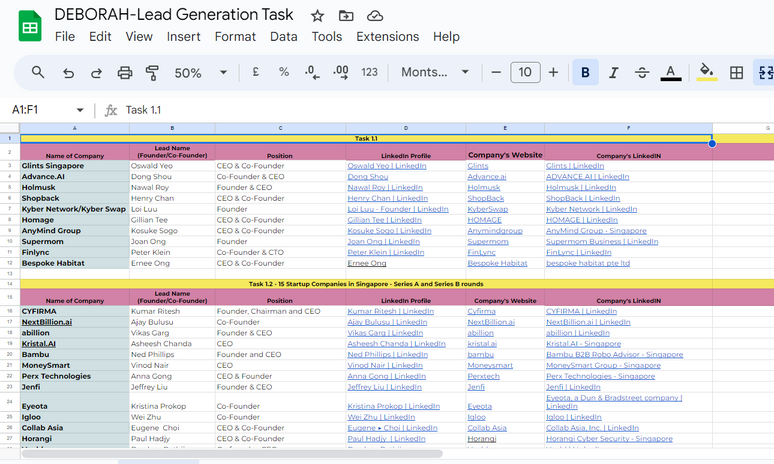
Task: Open the Insert menu
Action: (x=184, y=37)
